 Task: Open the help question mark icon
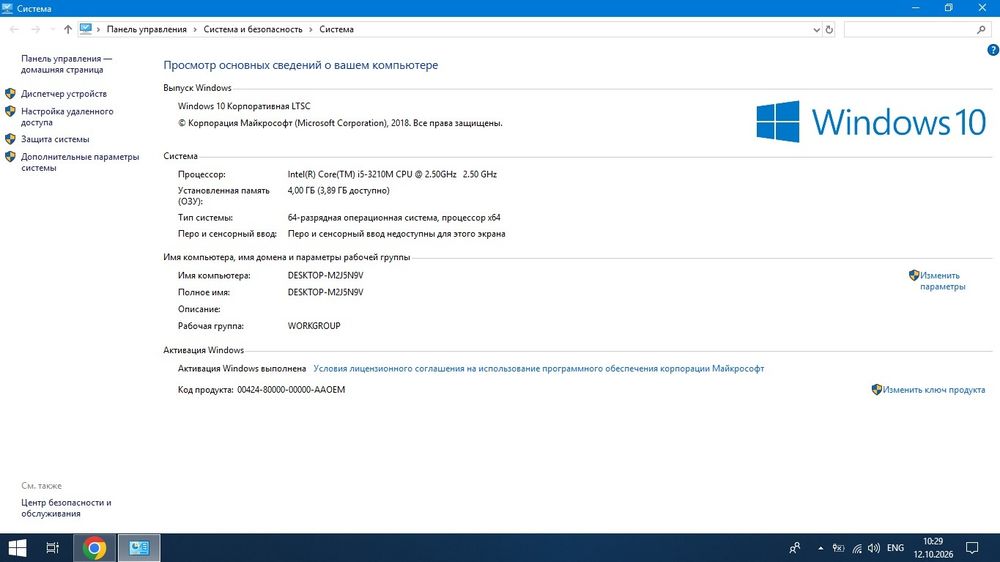point(993,50)
